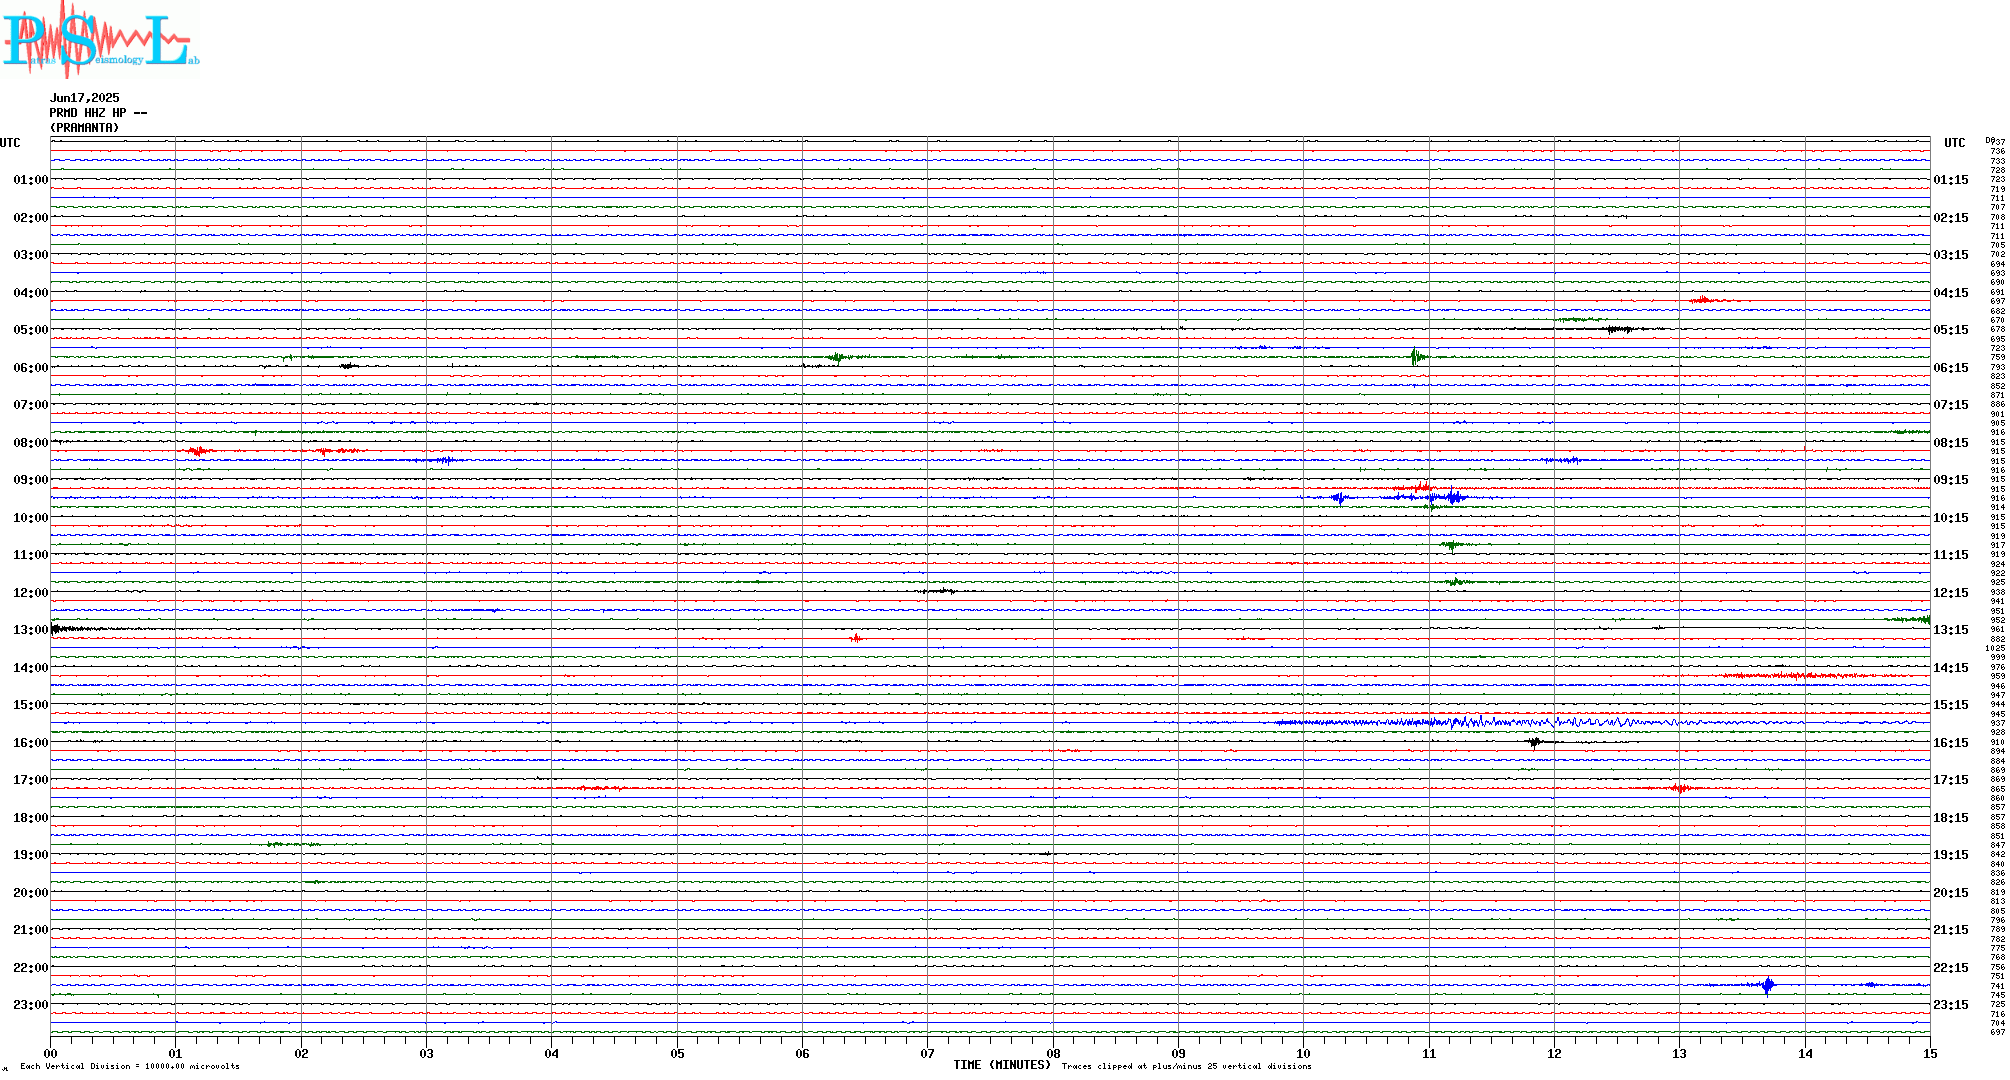The width and height of the screenshot is (2010, 1080).
Task: Click the green spike near minute 11 at 05:45
Action: [1415, 356]
